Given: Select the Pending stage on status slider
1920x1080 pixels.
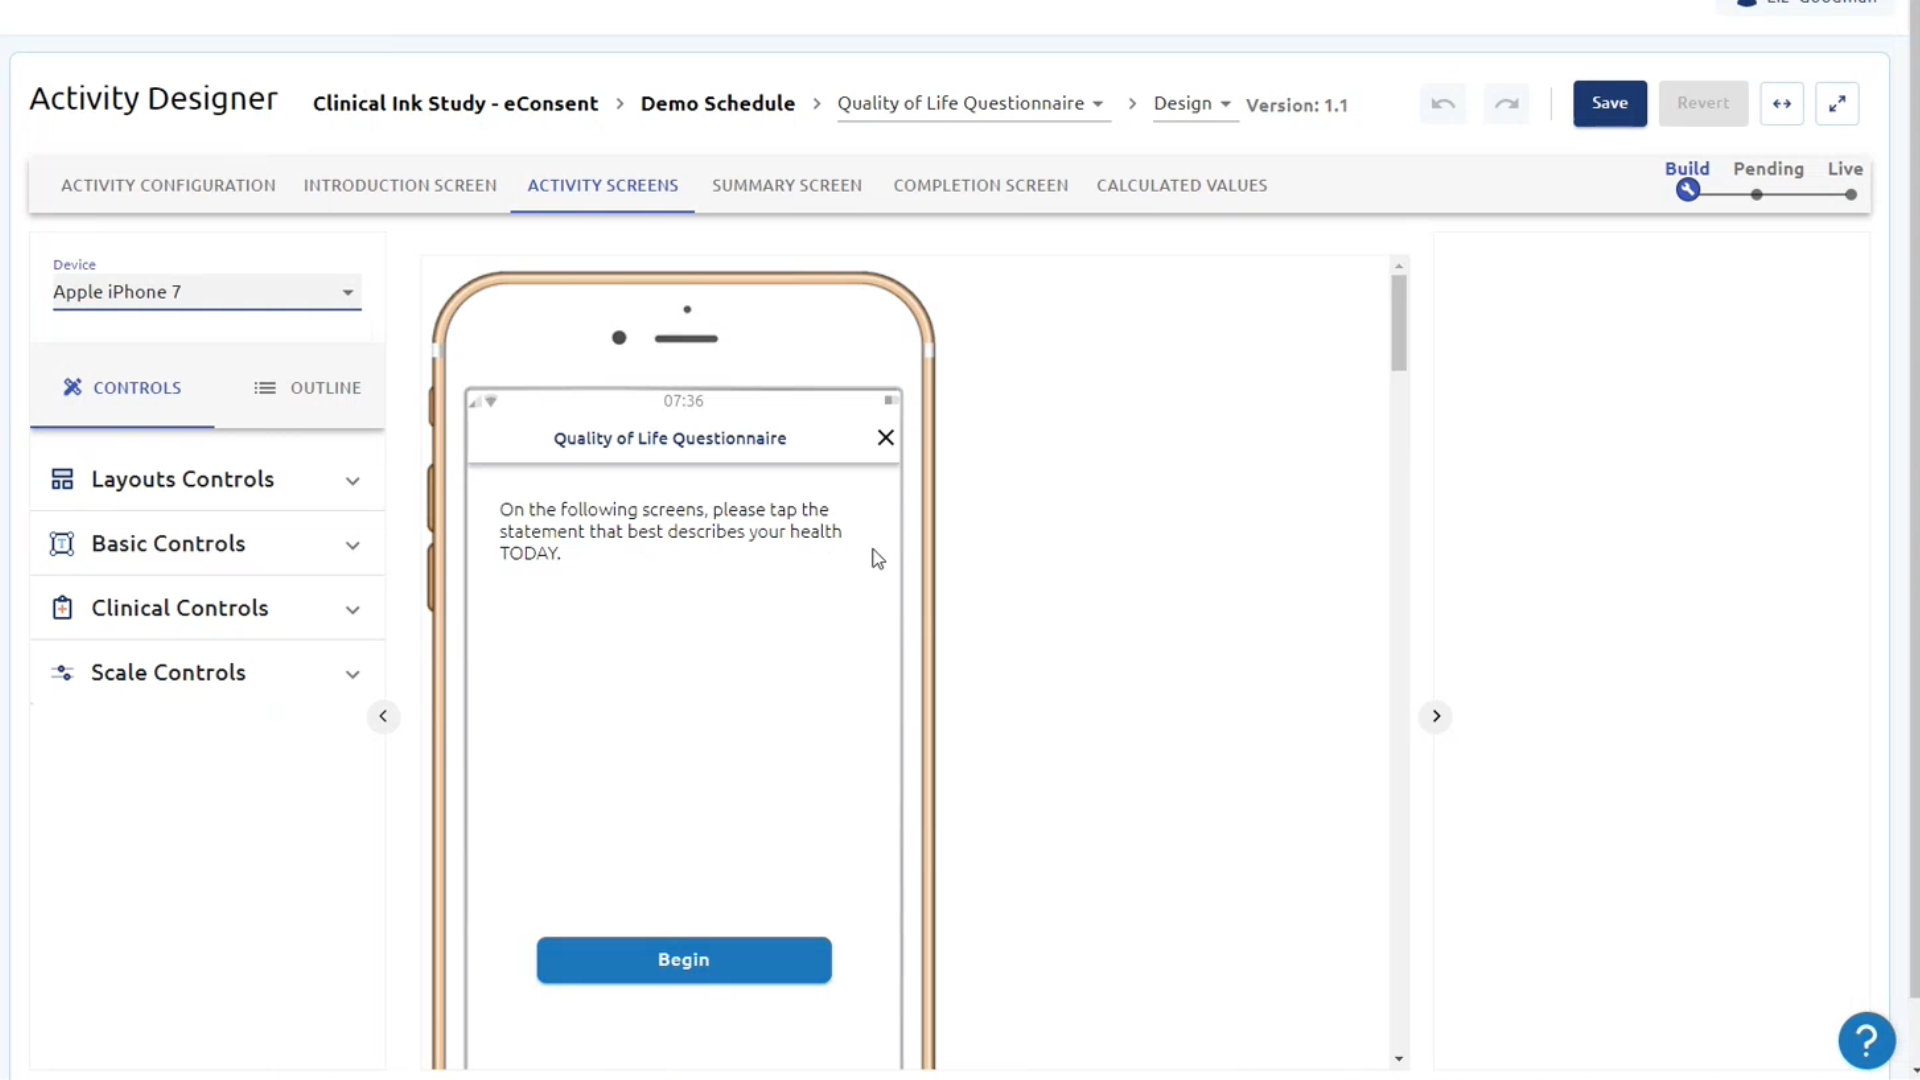Looking at the screenshot, I should 1757,195.
